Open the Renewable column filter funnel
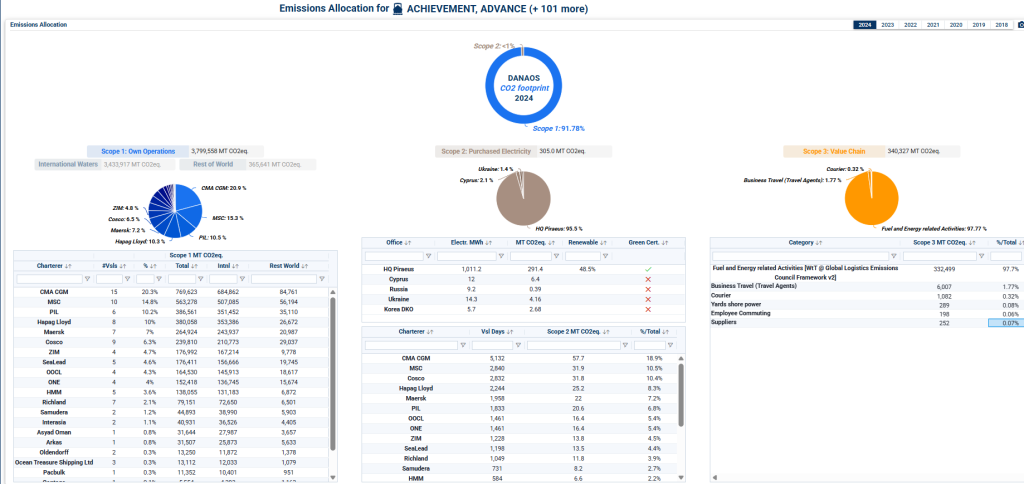 [605, 256]
